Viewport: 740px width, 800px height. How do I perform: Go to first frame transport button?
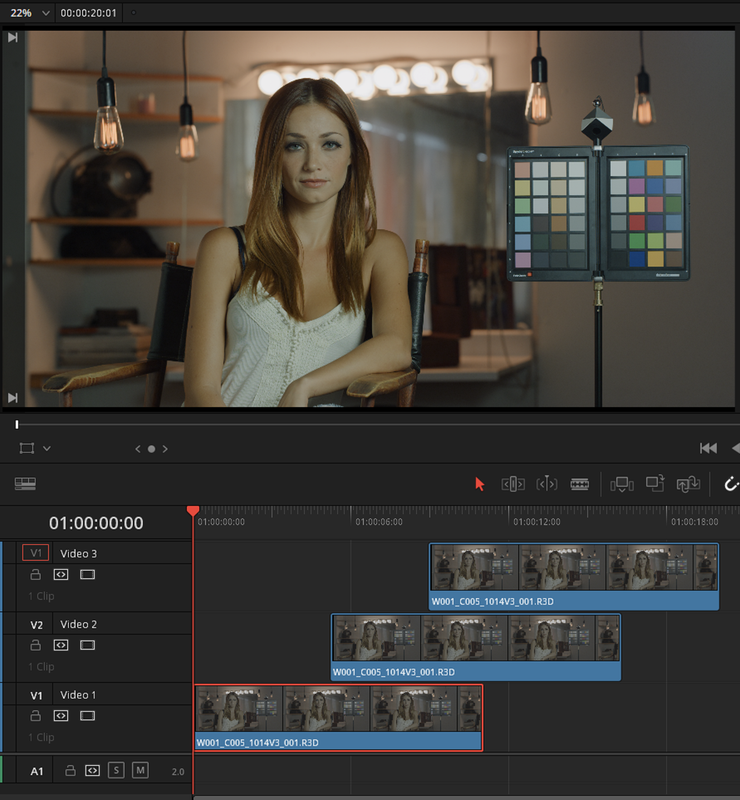click(708, 448)
